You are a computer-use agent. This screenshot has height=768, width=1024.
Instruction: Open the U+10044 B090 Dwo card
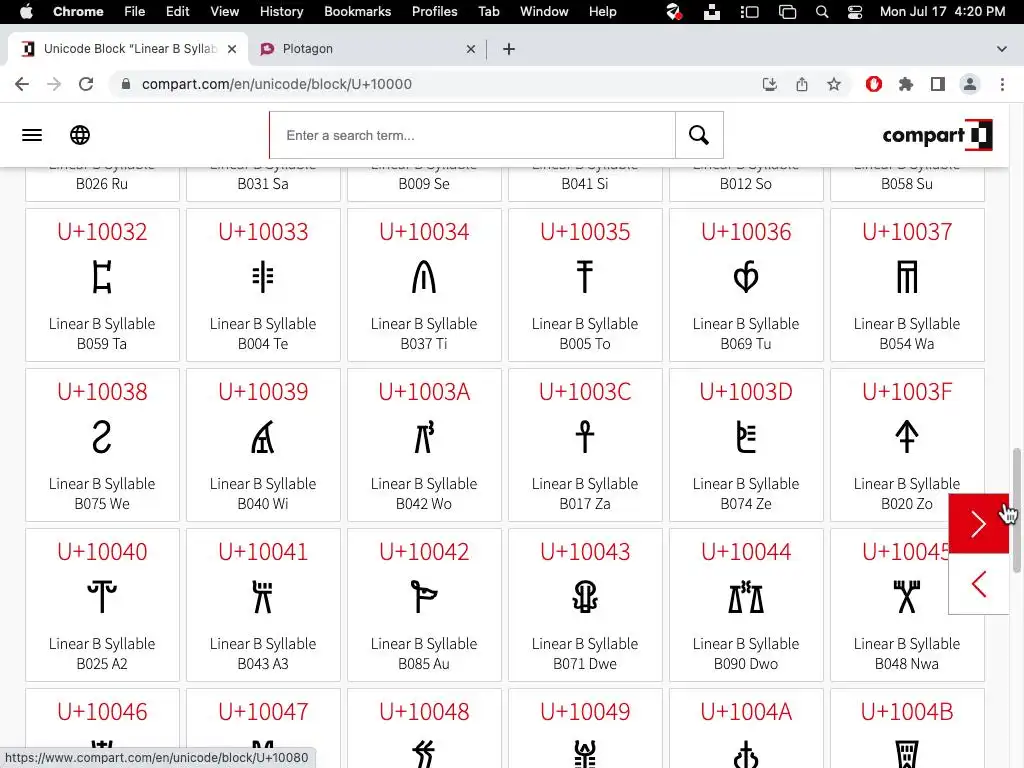click(x=746, y=605)
